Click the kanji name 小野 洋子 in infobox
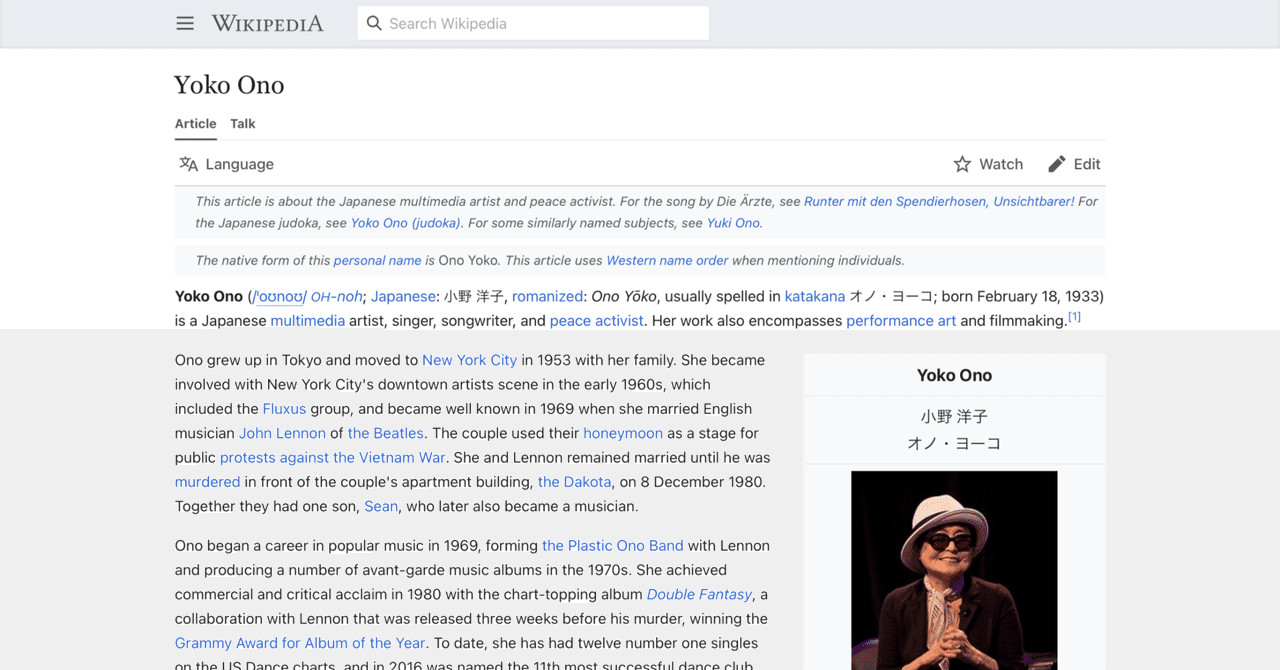 point(954,416)
